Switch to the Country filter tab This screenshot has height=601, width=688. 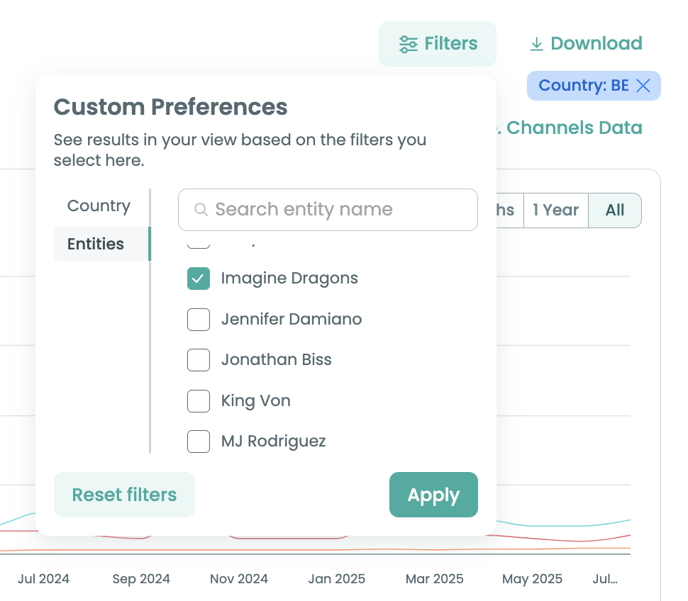pos(98,206)
